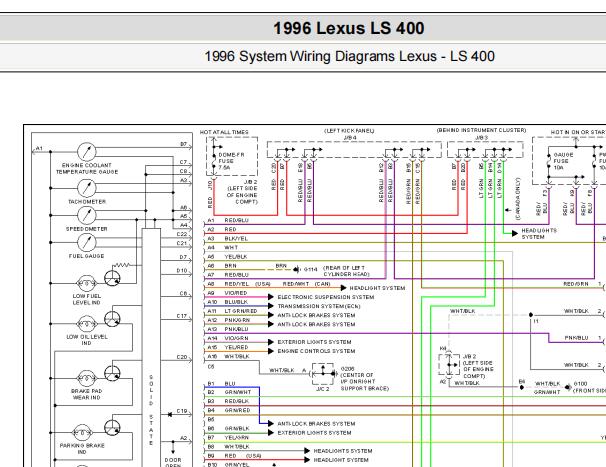Image resolution: width=606 pixels, height=467 pixels.
Task: Click the "LOW OIL LEVEL IND" label
Action: tap(87, 340)
